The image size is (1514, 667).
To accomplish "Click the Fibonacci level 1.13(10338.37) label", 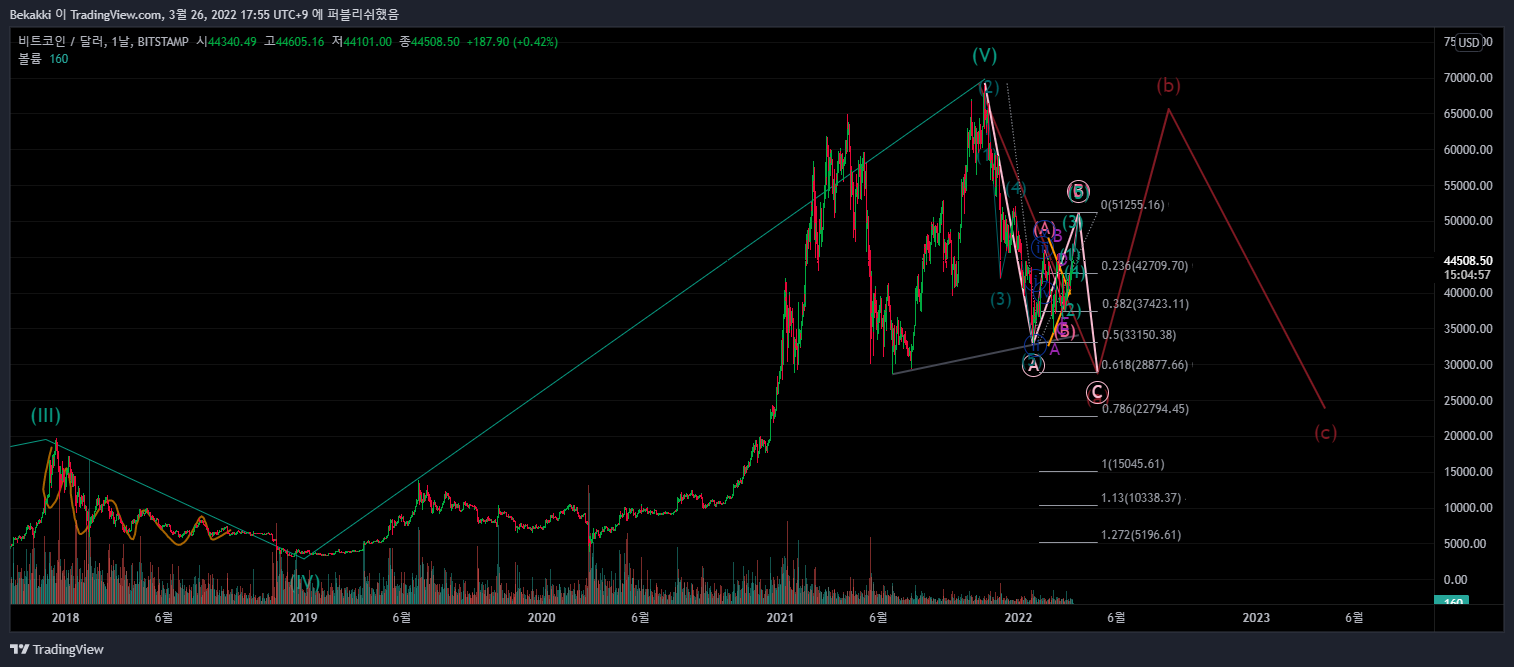I will [1141, 498].
